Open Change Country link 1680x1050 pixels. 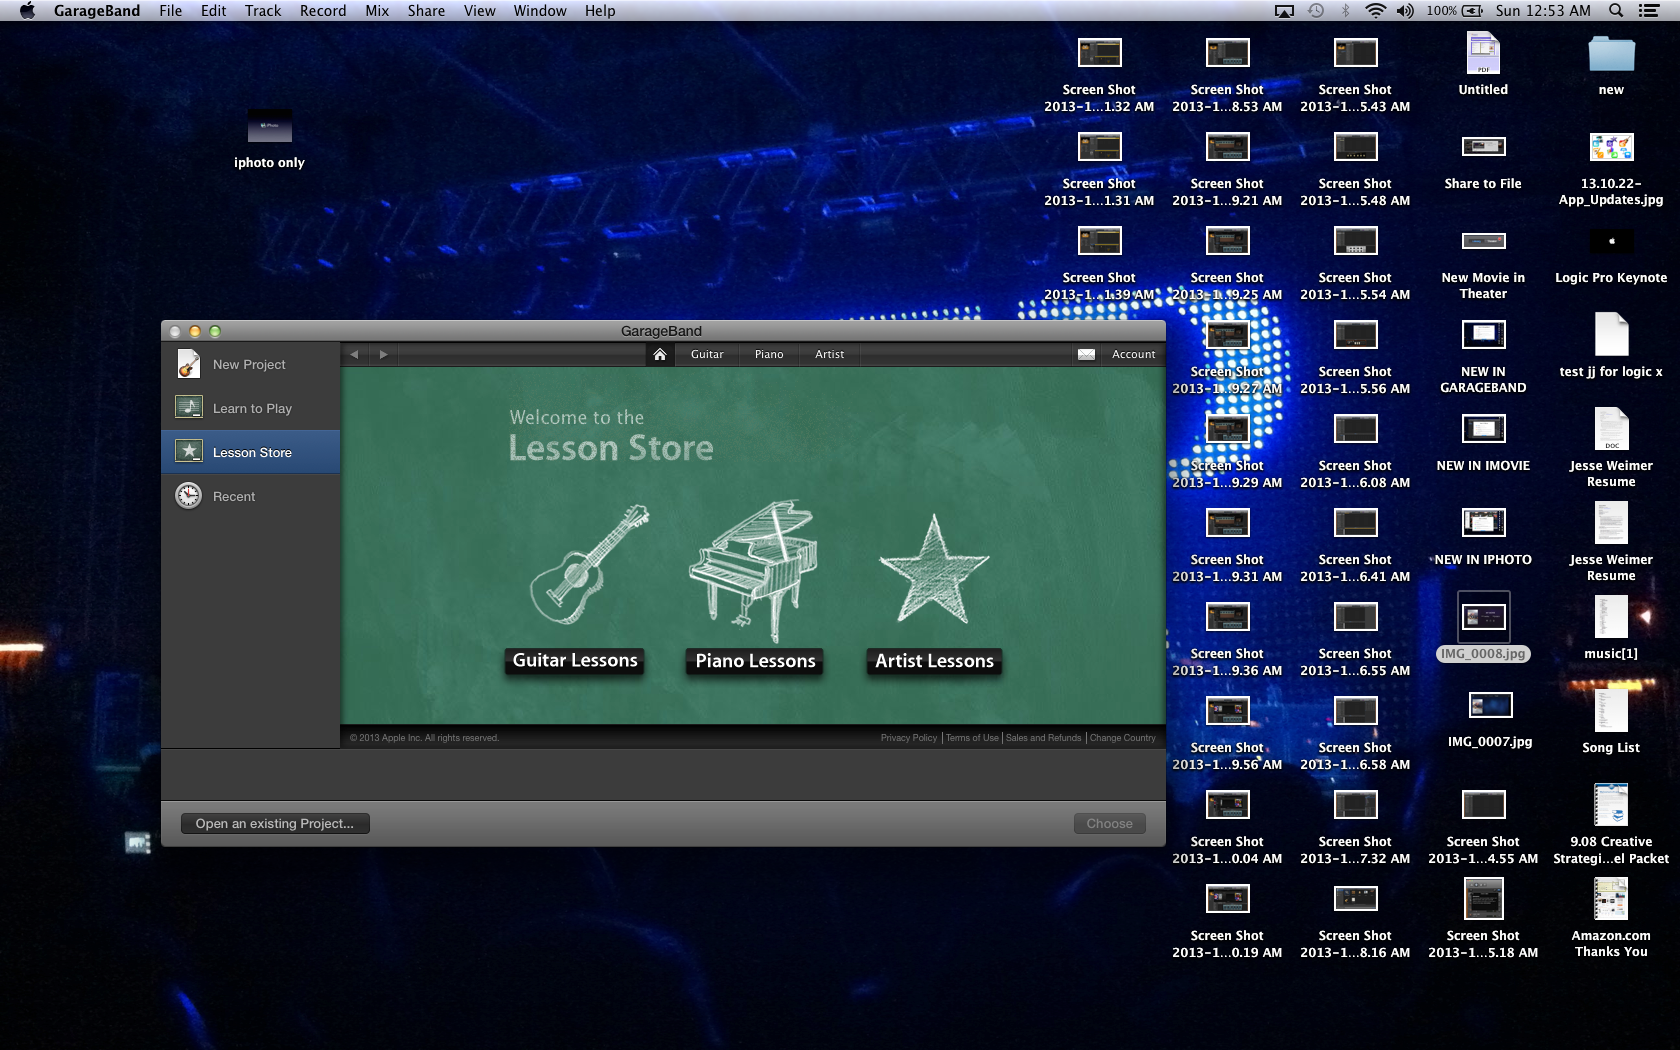pos(1122,738)
